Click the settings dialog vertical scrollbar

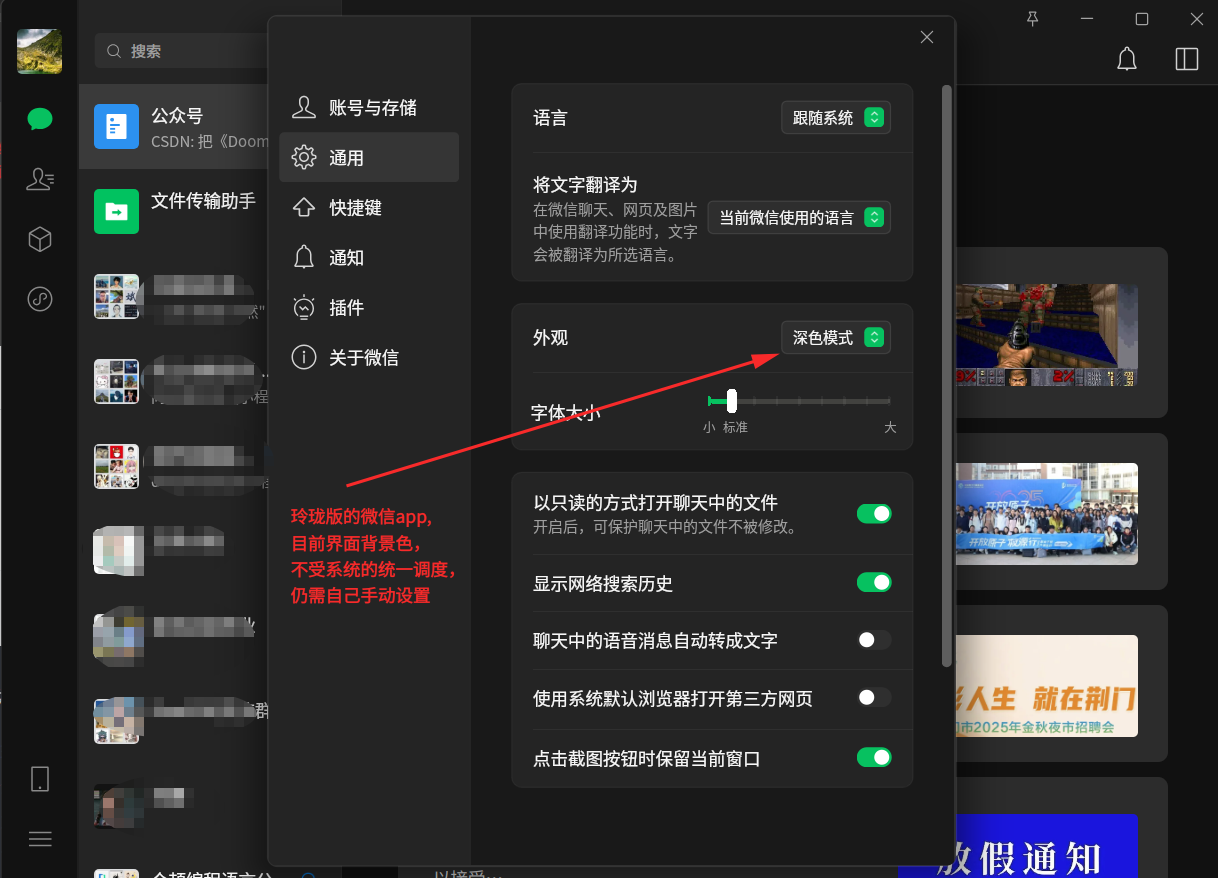(x=946, y=376)
